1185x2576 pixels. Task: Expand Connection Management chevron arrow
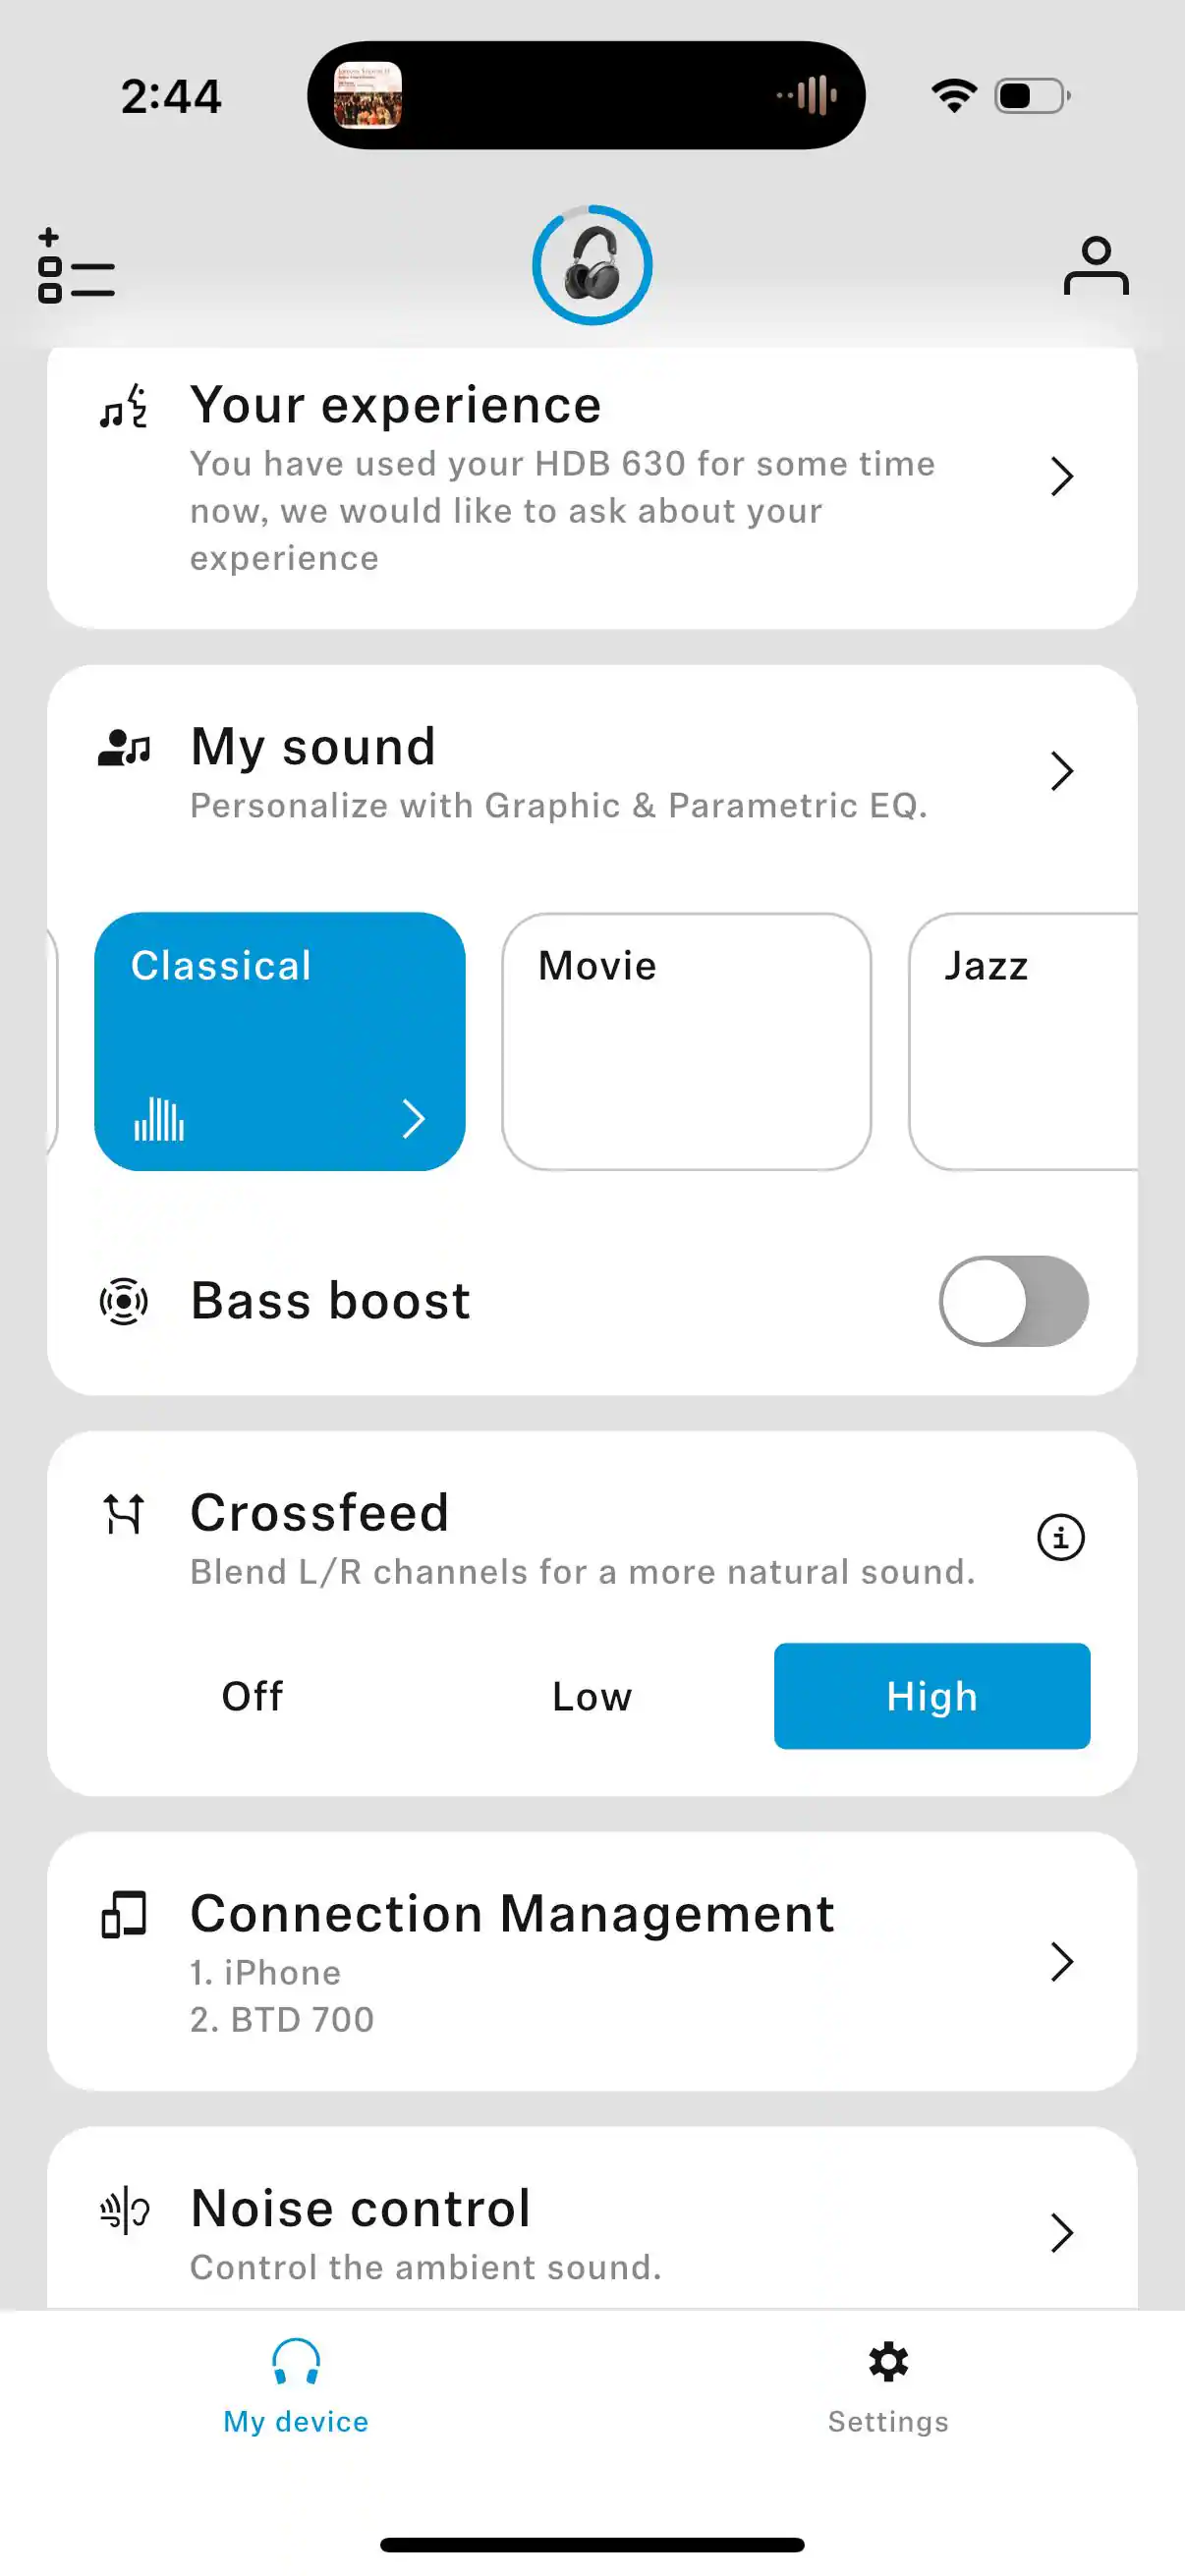[1061, 1961]
